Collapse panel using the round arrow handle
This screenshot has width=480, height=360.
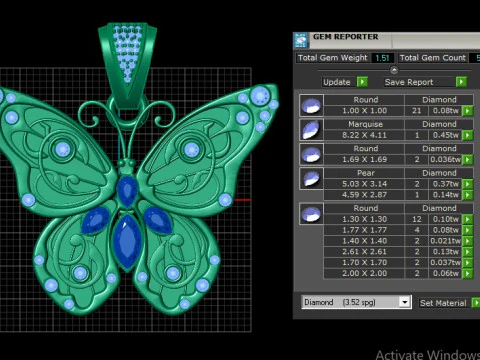click(x=394, y=70)
